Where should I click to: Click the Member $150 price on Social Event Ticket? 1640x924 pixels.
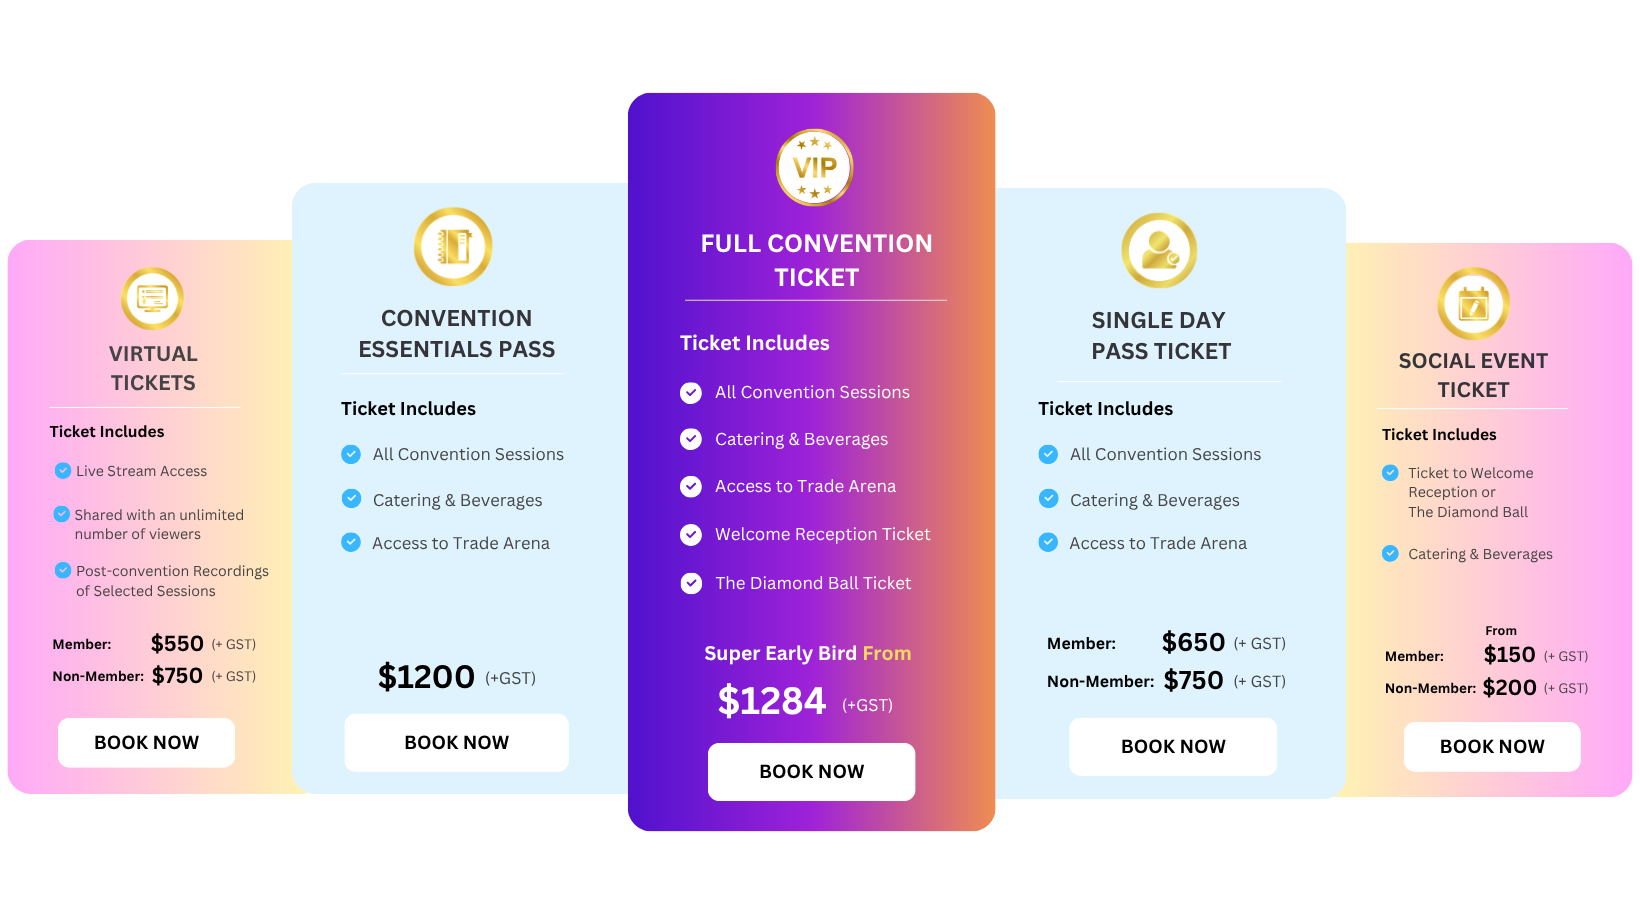click(1509, 654)
